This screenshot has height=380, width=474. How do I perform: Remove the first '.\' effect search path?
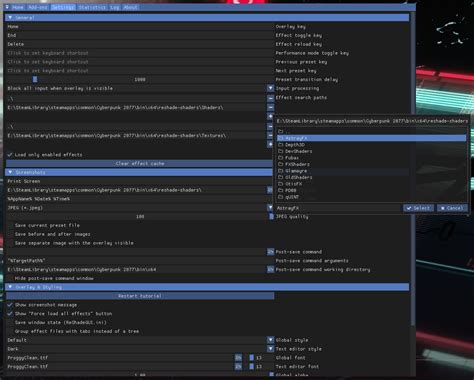270,99
